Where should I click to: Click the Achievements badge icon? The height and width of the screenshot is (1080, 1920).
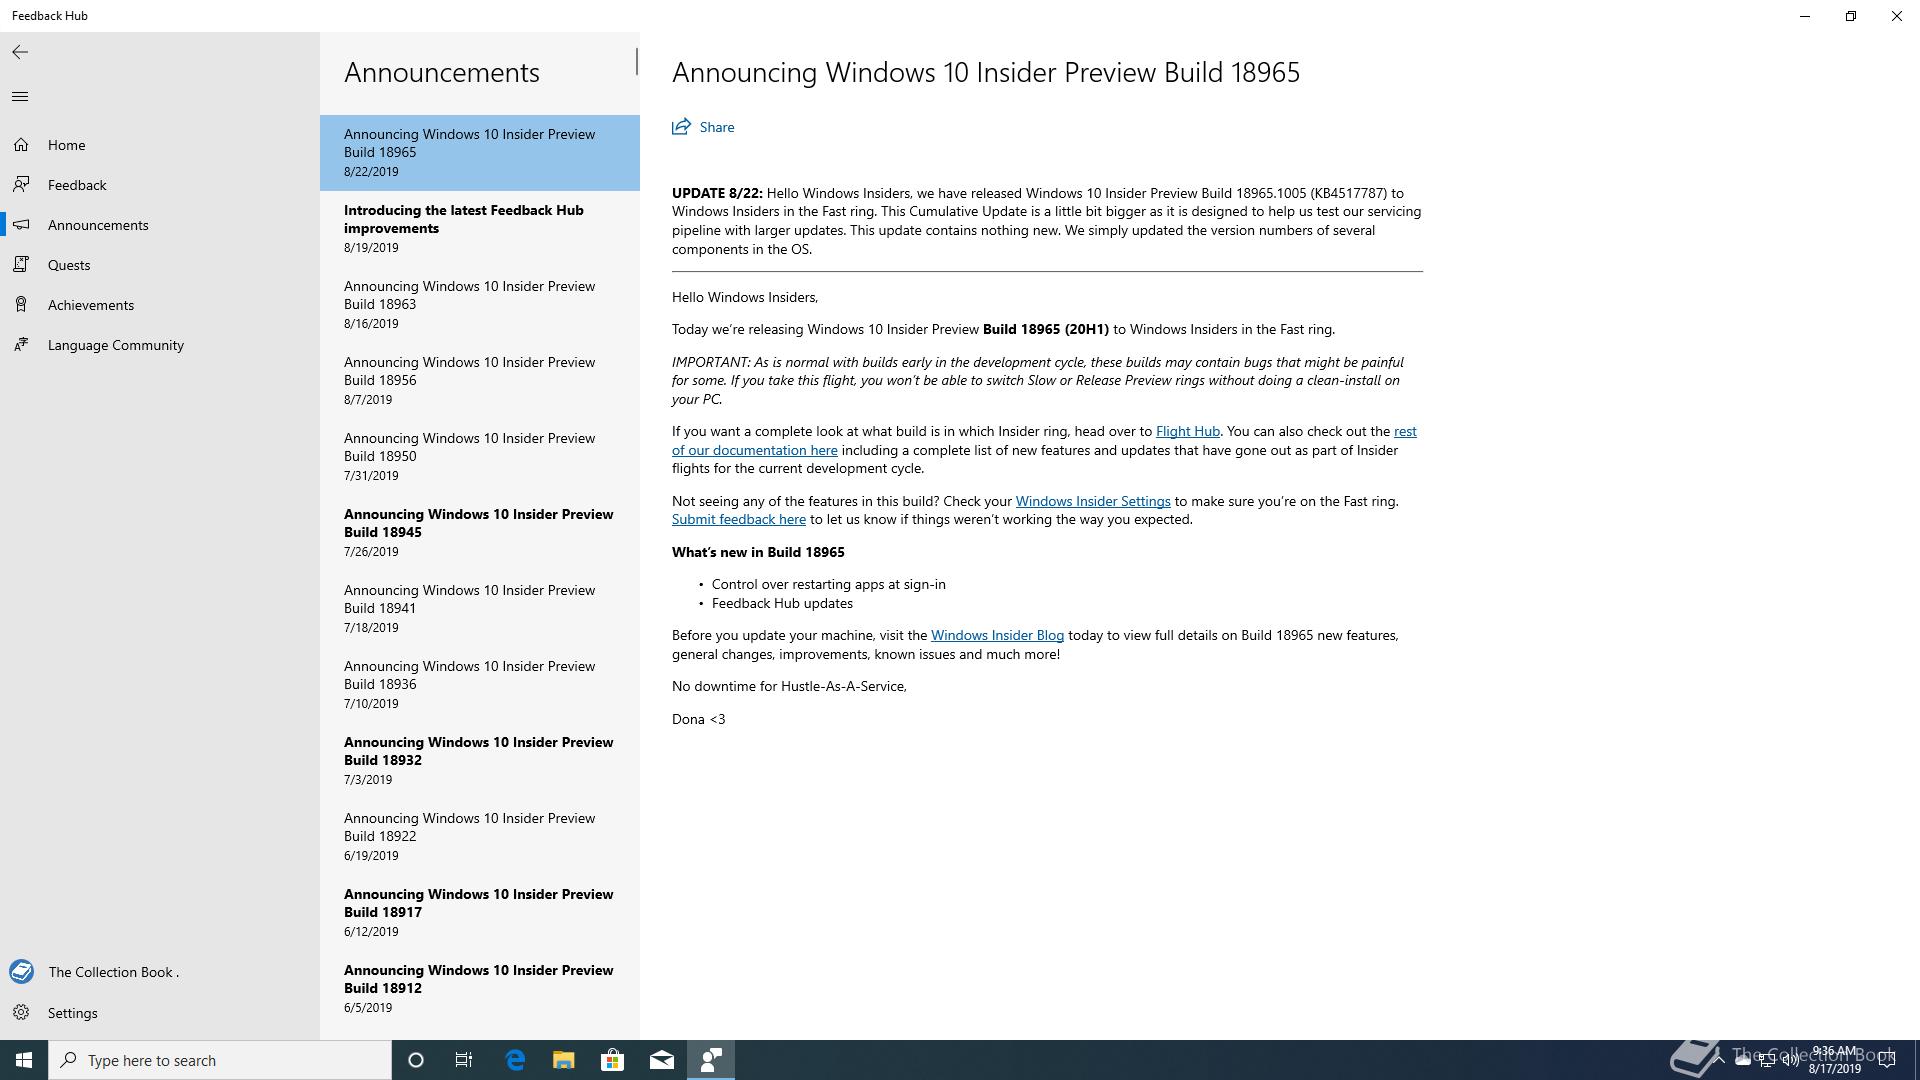point(21,305)
